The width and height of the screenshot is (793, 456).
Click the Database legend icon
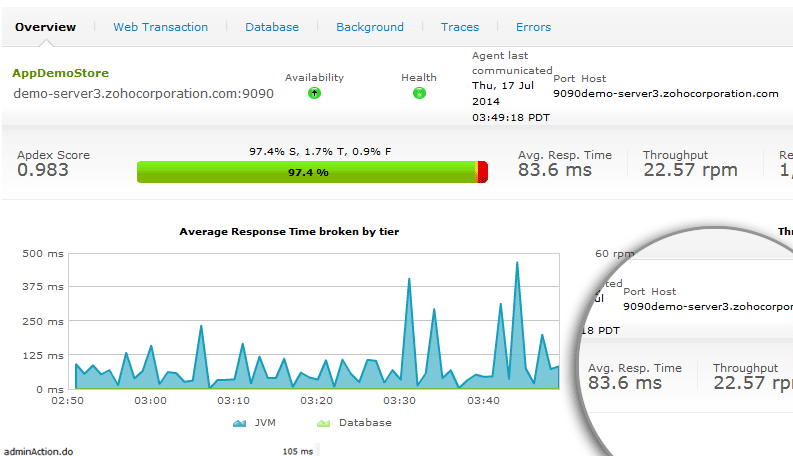tap(323, 423)
